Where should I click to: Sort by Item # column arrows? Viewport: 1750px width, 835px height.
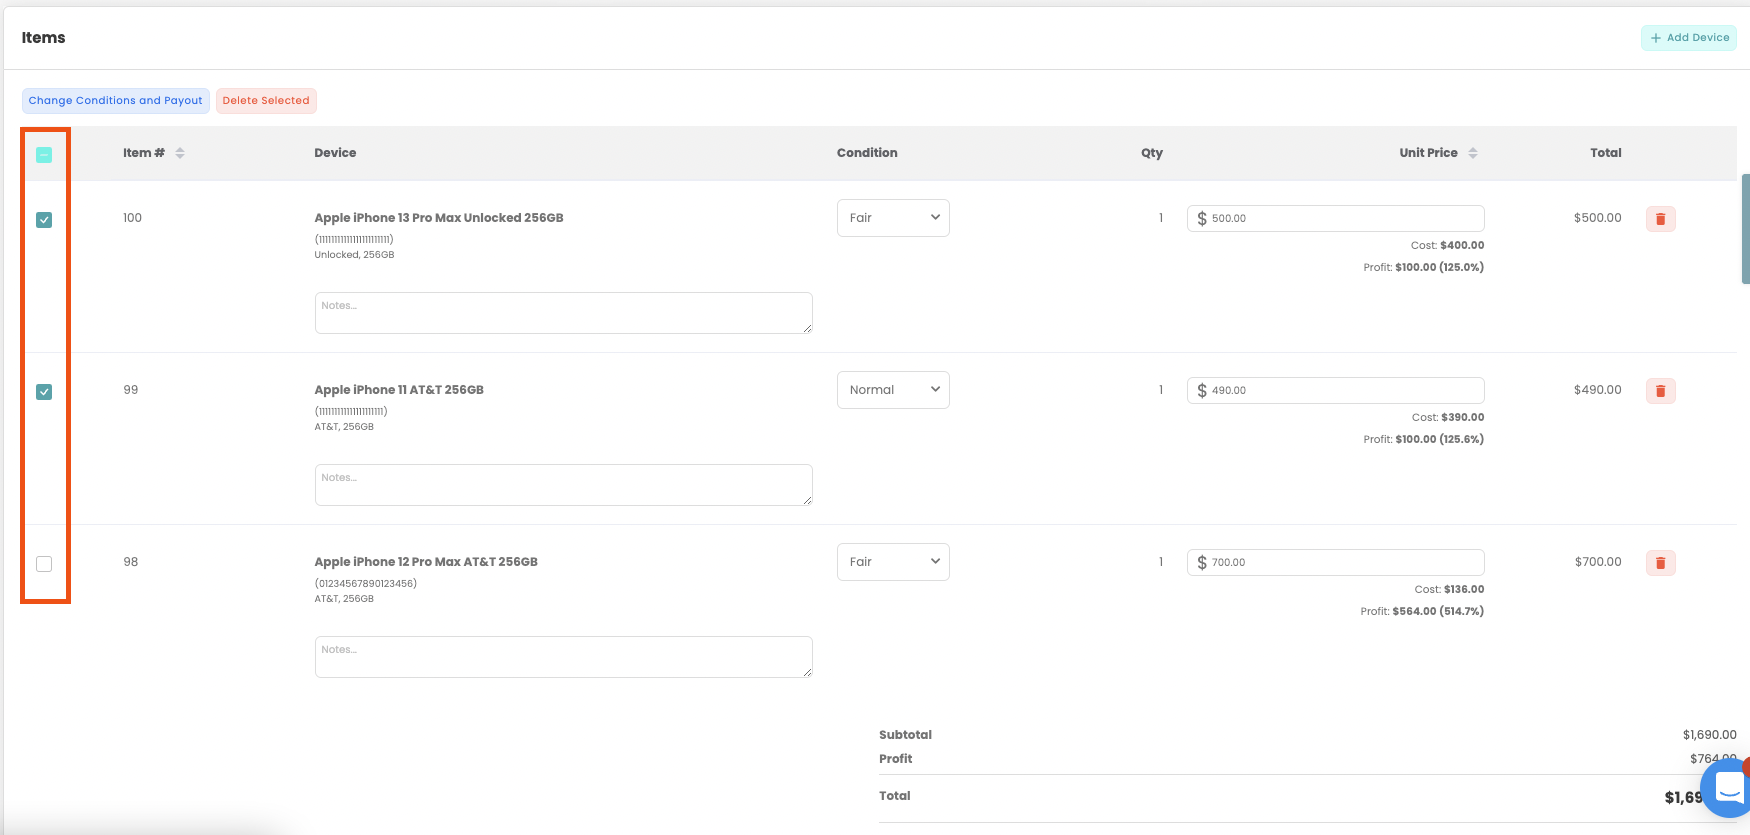point(180,153)
